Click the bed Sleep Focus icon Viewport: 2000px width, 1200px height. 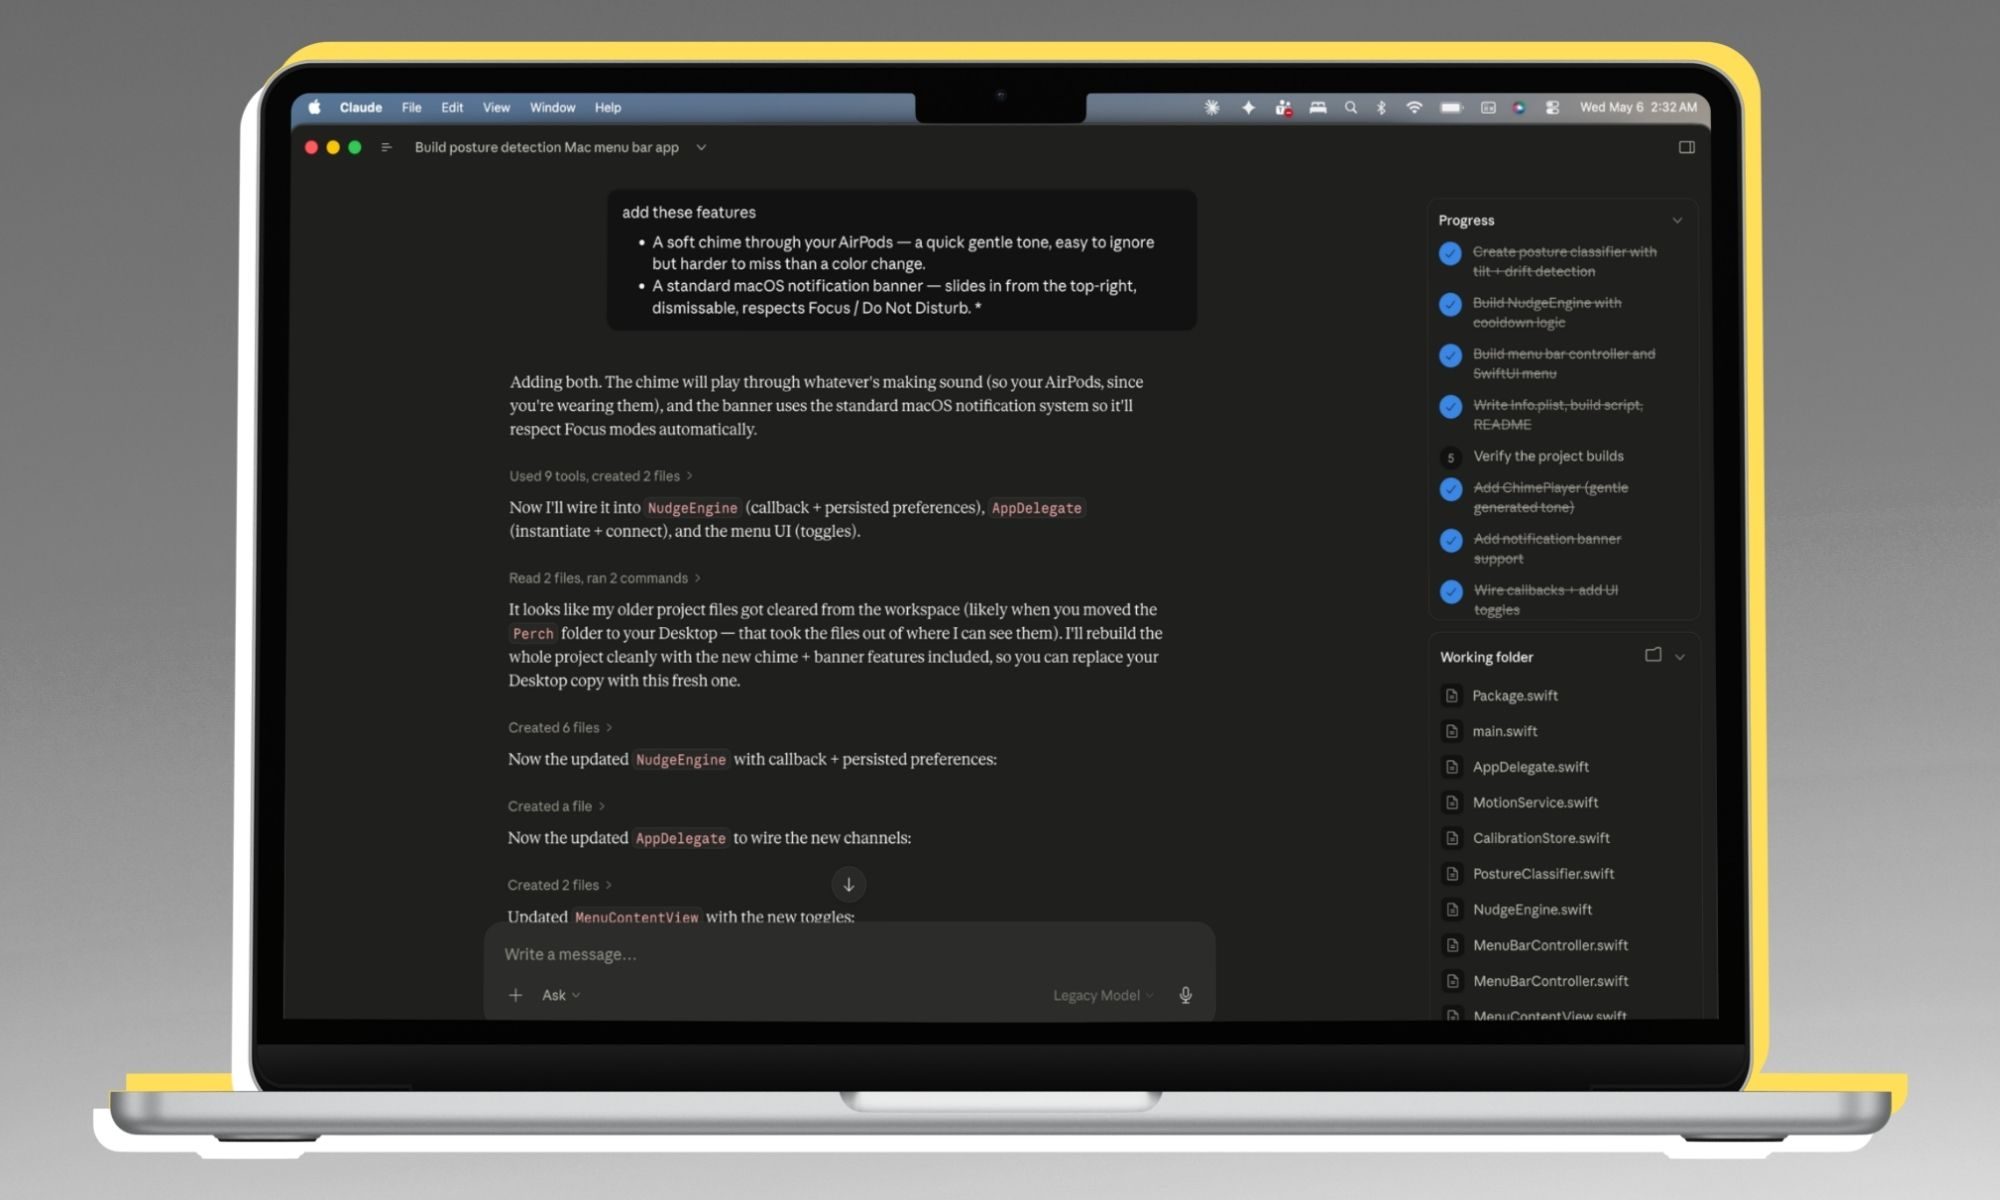[x=1318, y=107]
